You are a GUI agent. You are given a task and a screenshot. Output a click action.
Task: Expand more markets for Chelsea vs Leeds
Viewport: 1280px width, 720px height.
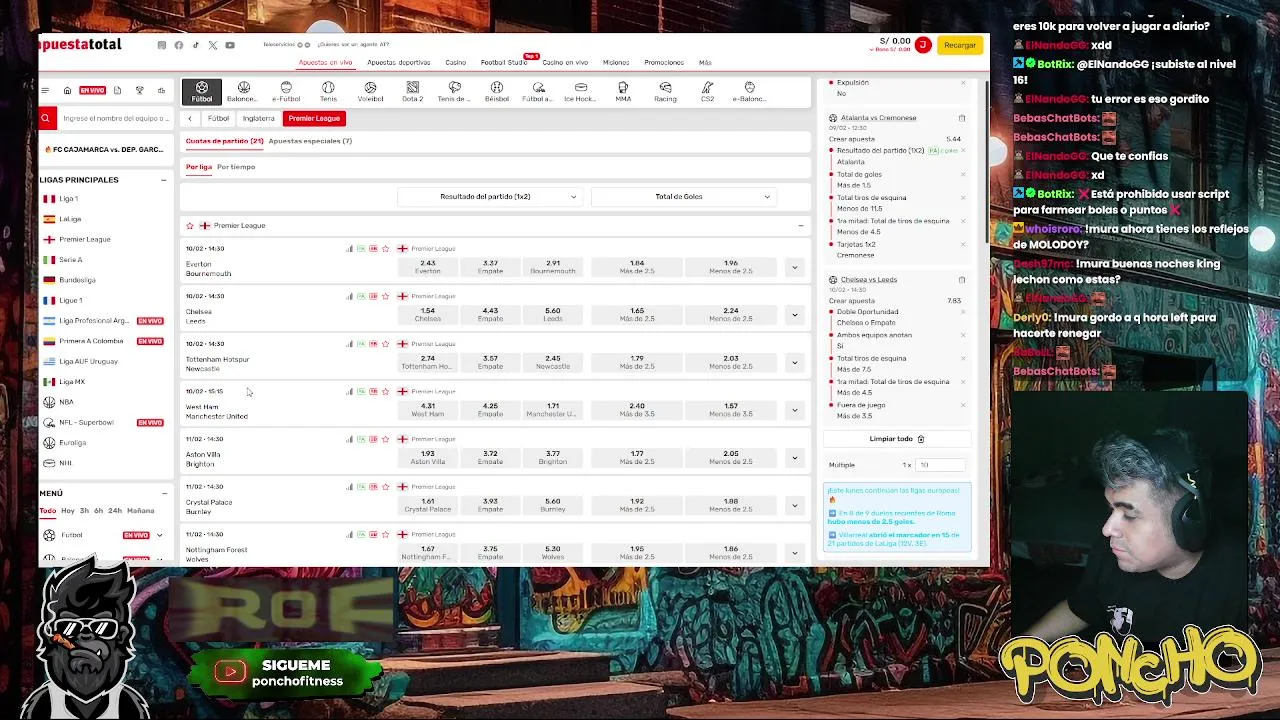click(x=794, y=315)
